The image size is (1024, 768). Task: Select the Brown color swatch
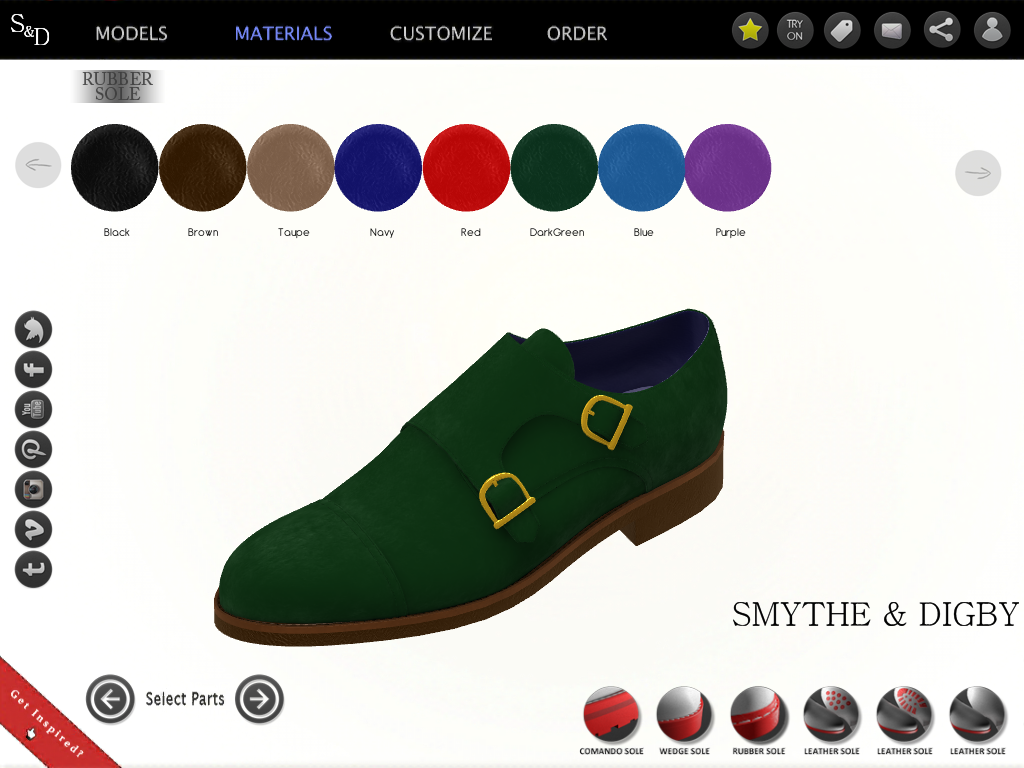pos(202,168)
